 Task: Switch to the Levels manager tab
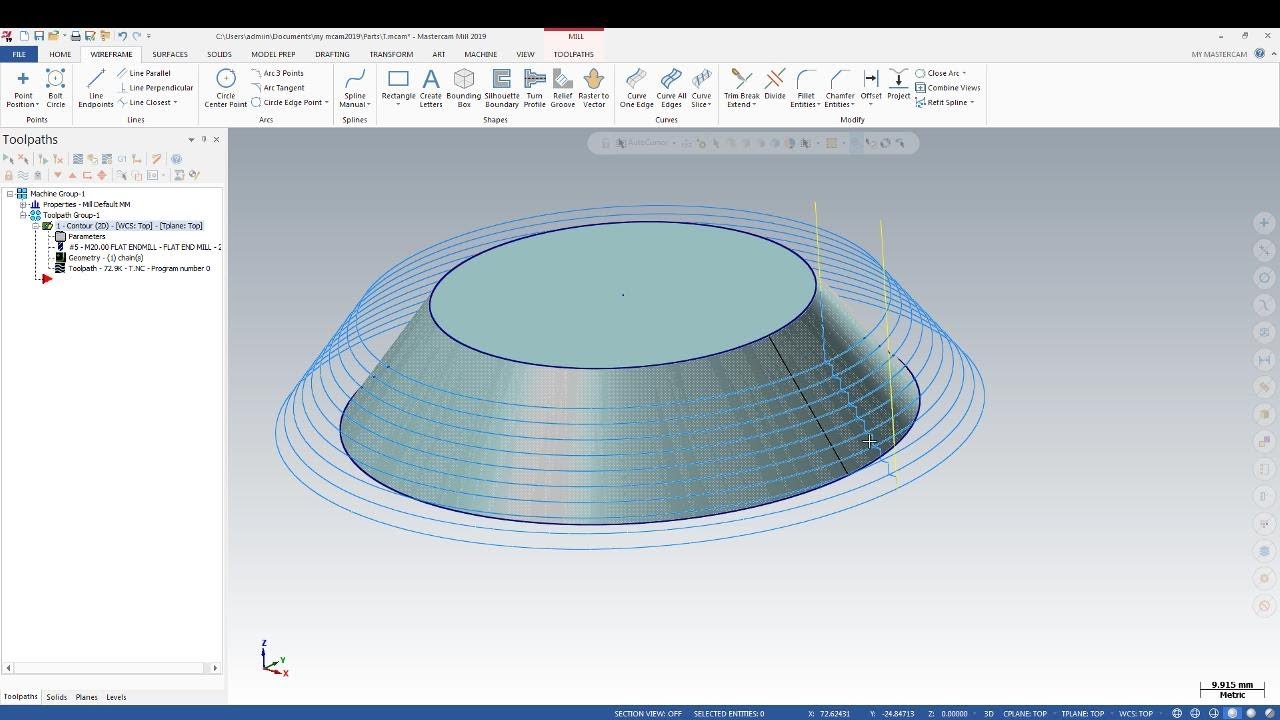(116, 697)
